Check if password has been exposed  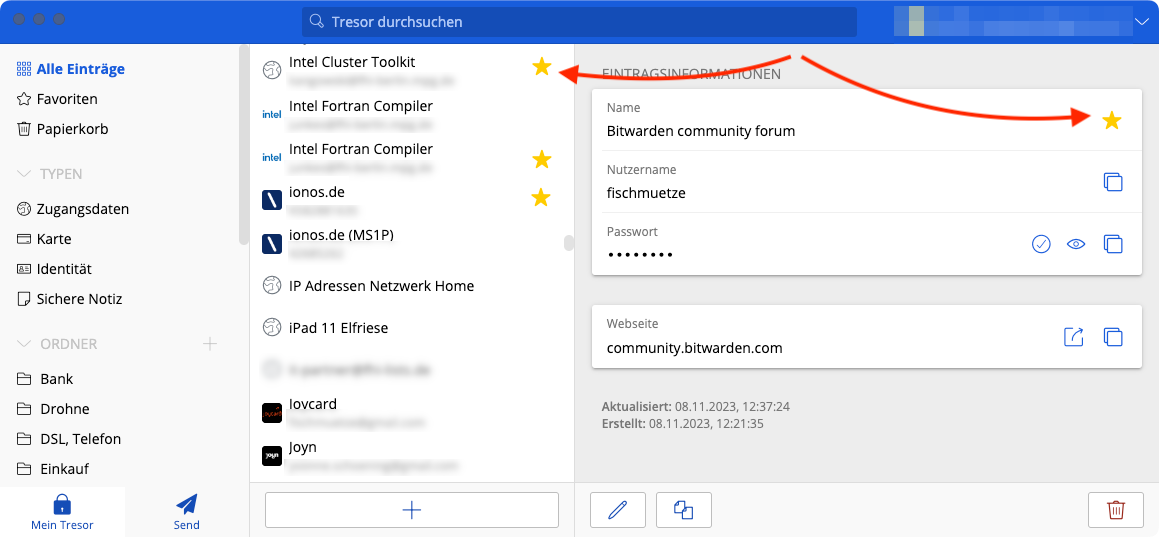click(x=1041, y=244)
